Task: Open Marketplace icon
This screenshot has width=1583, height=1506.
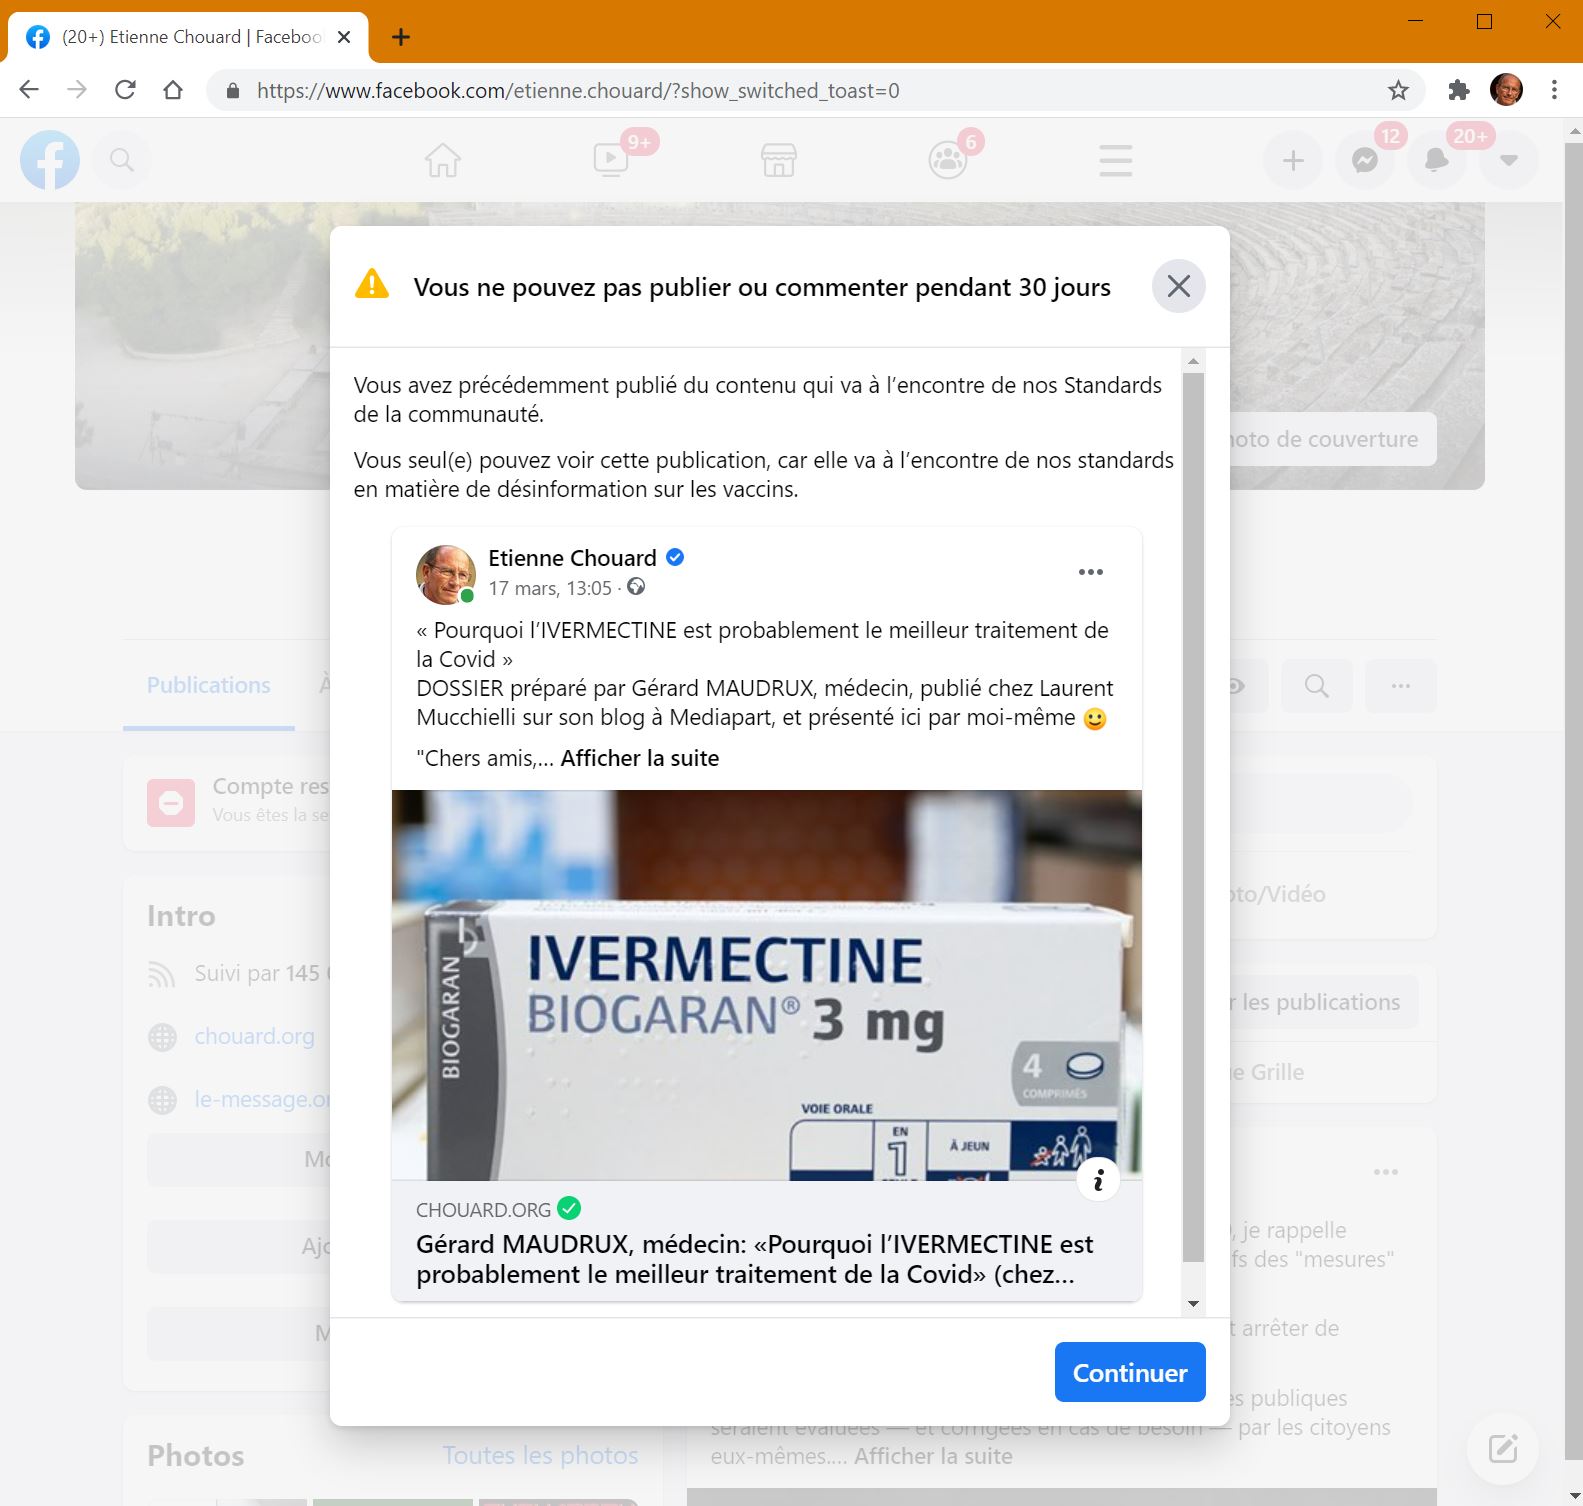Action: [x=779, y=160]
